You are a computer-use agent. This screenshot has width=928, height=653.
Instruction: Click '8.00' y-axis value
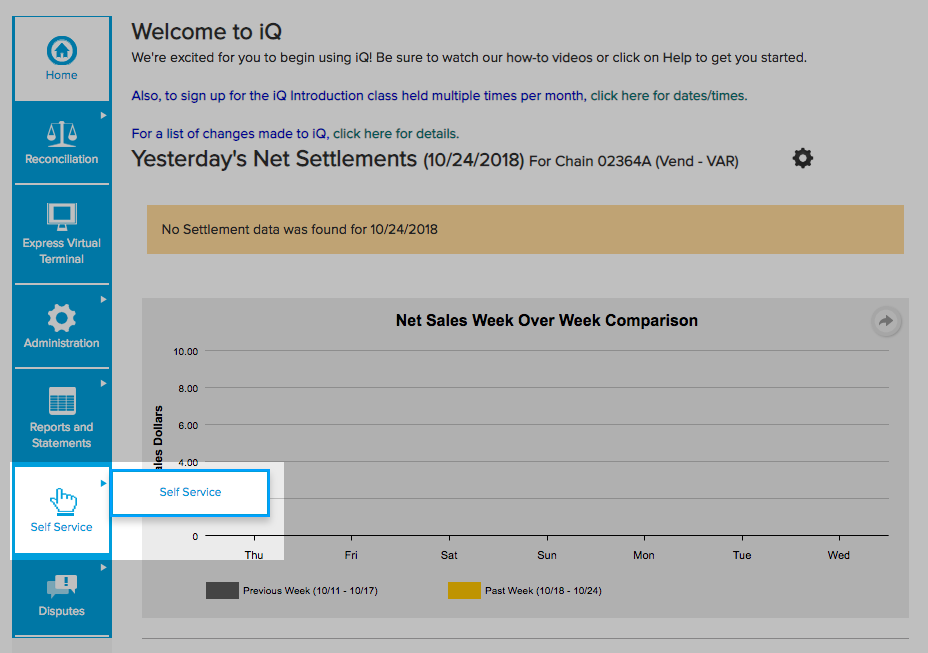tap(188, 389)
